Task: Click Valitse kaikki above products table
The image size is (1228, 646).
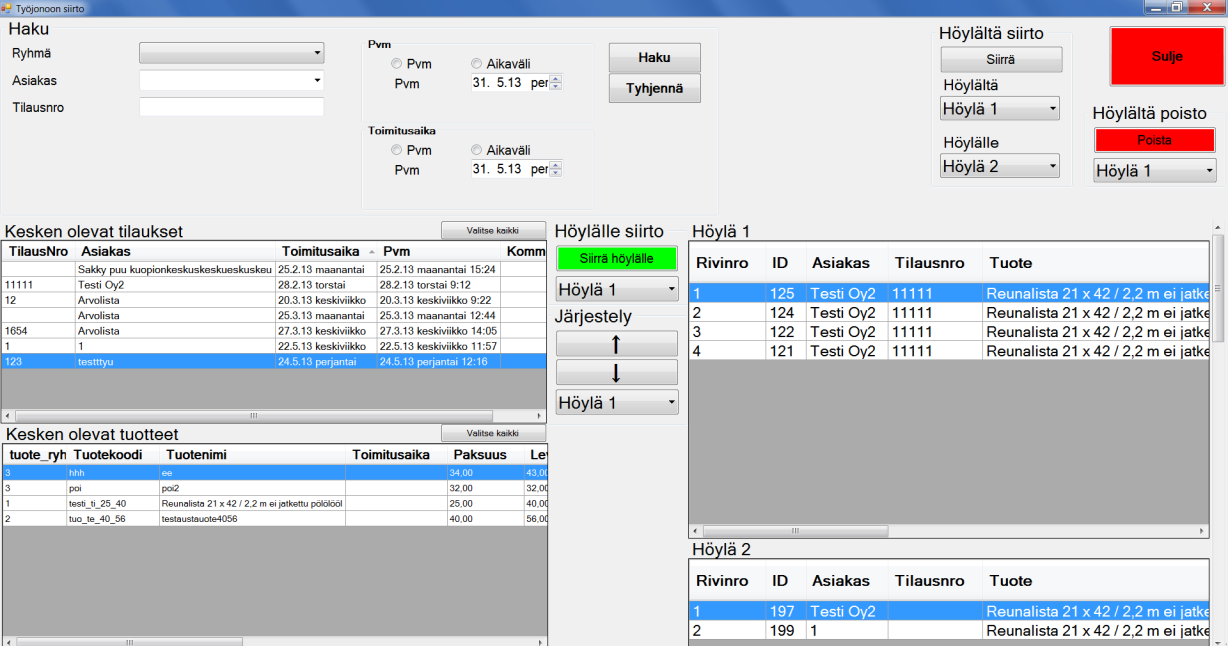Action: click(493, 433)
